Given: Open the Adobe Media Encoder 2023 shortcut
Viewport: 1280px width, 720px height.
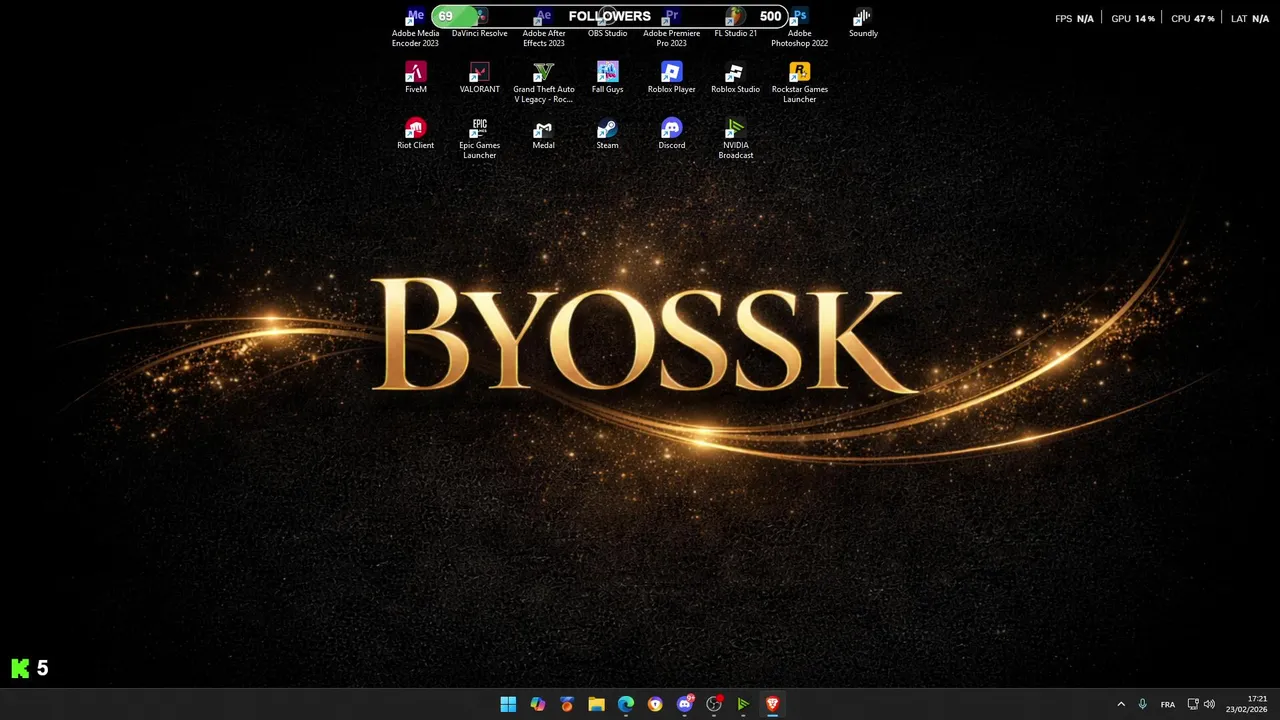Looking at the screenshot, I should [415, 28].
